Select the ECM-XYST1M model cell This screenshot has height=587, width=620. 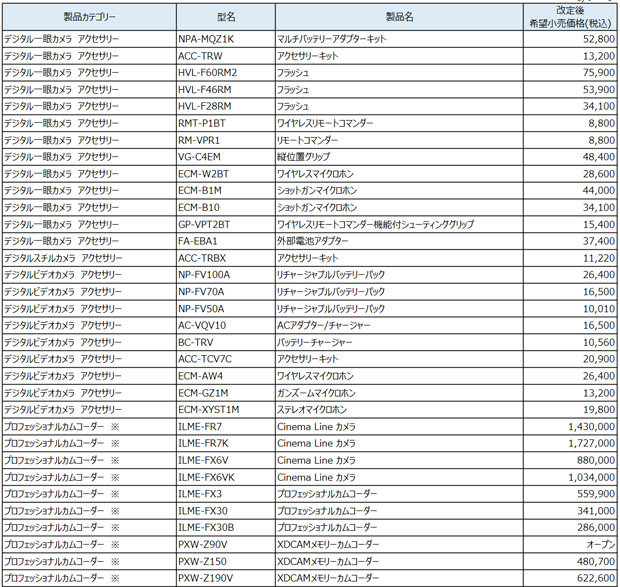pos(226,410)
